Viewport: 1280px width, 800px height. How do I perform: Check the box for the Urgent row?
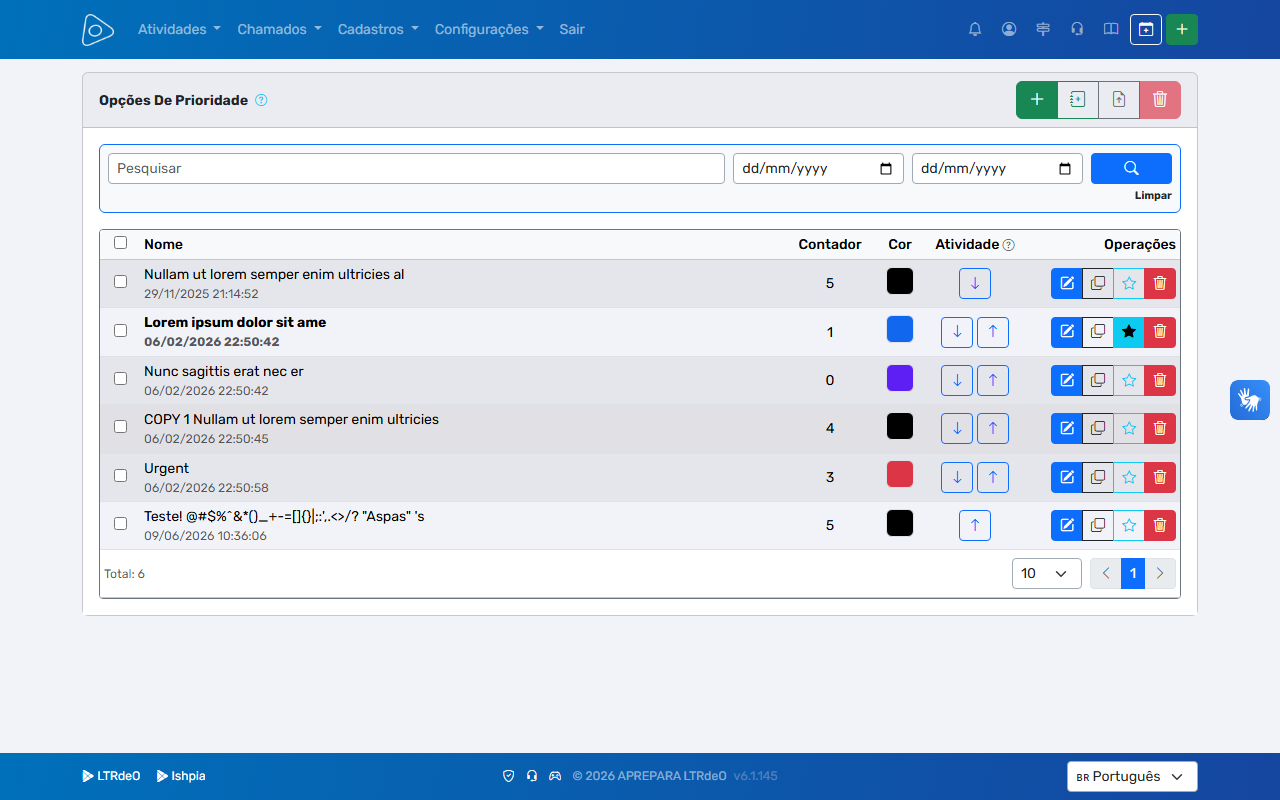click(121, 476)
